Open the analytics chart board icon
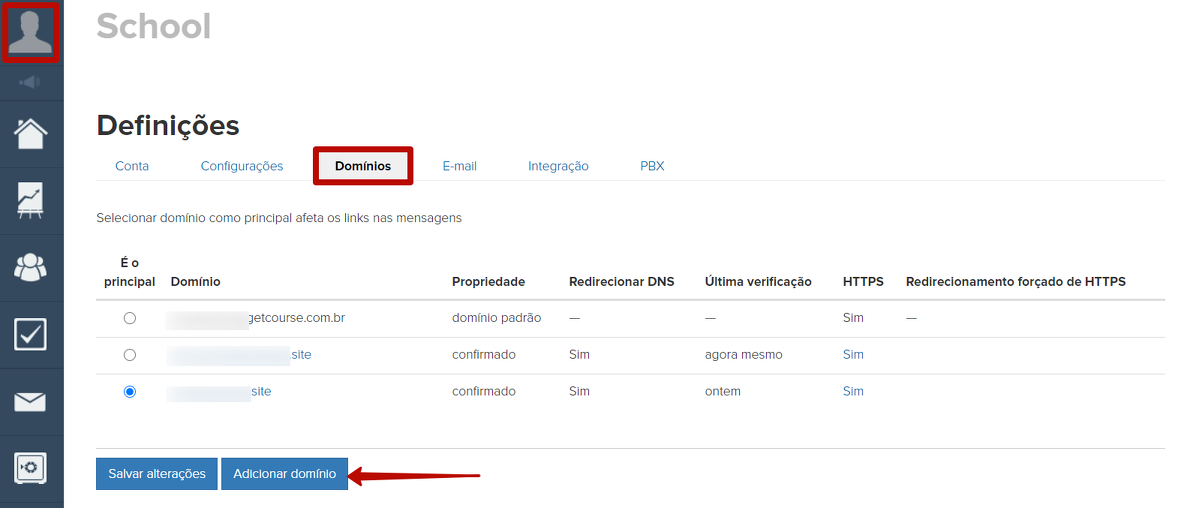 point(31,200)
